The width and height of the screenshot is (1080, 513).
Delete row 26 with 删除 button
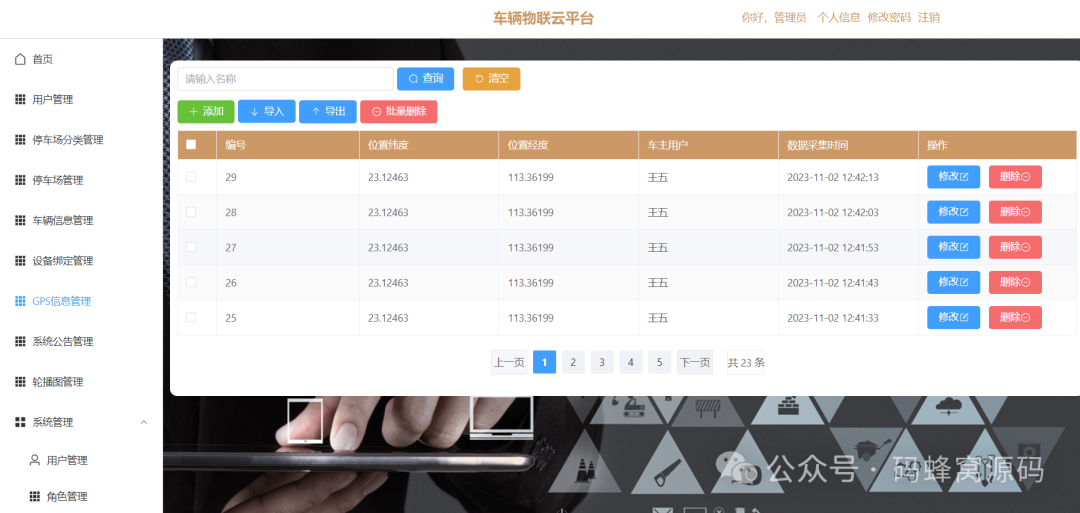point(1015,282)
